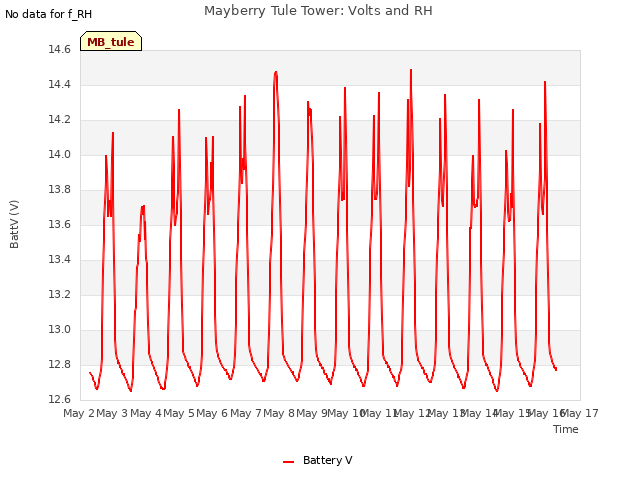The height and width of the screenshot is (480, 640).
Task: Click the 12.8 y-axis tick value
Action: click(59, 364)
